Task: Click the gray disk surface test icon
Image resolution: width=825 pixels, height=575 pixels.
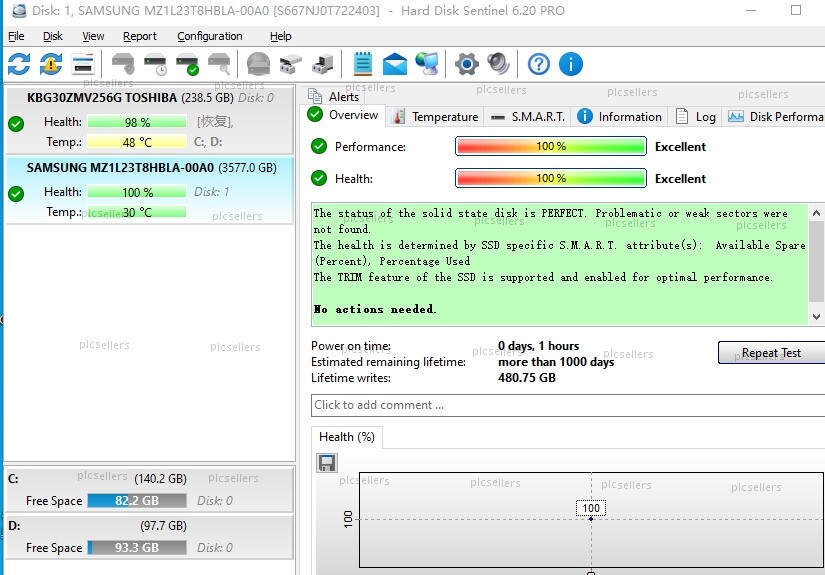Action: click(258, 64)
